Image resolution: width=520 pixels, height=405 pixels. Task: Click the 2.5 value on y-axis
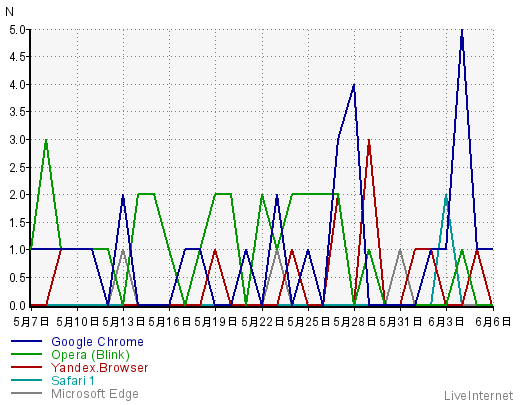(x=17, y=167)
